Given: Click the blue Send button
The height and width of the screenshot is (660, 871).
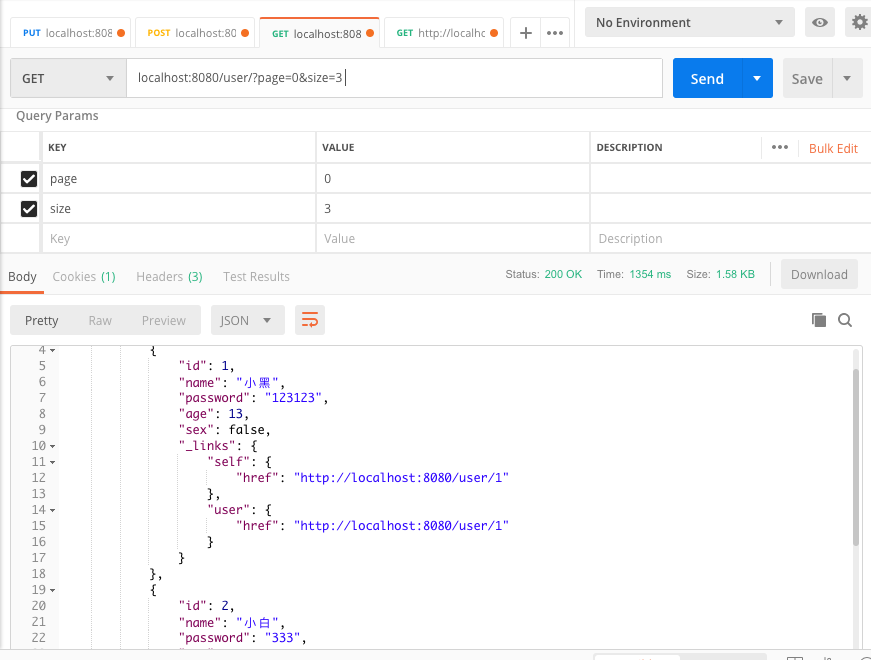Looking at the screenshot, I should pyautogui.click(x=707, y=78).
